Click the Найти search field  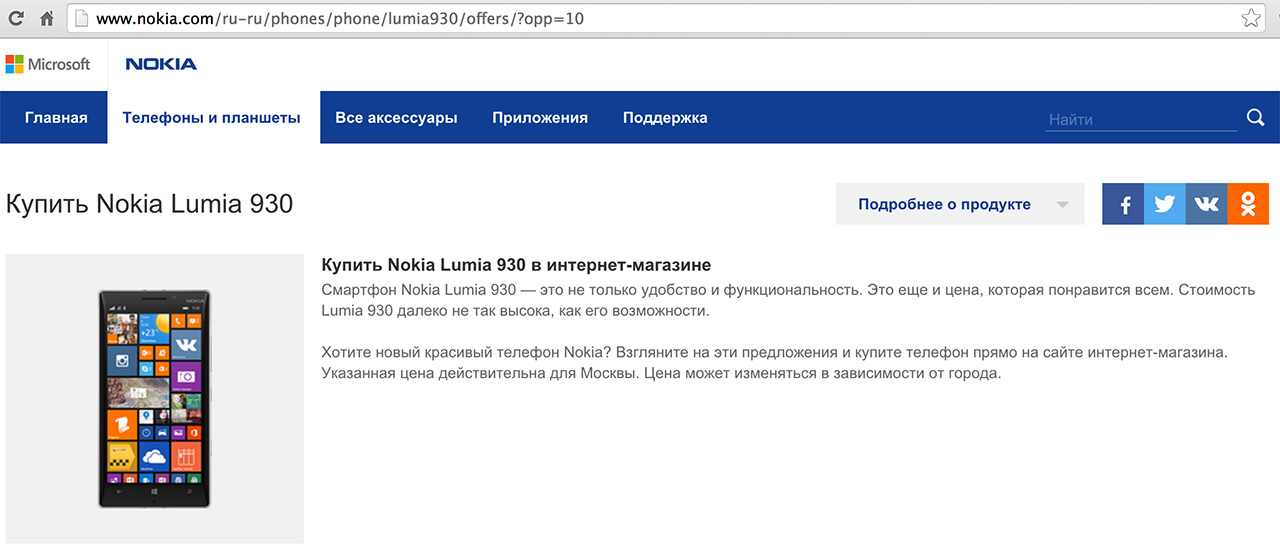click(x=1141, y=119)
